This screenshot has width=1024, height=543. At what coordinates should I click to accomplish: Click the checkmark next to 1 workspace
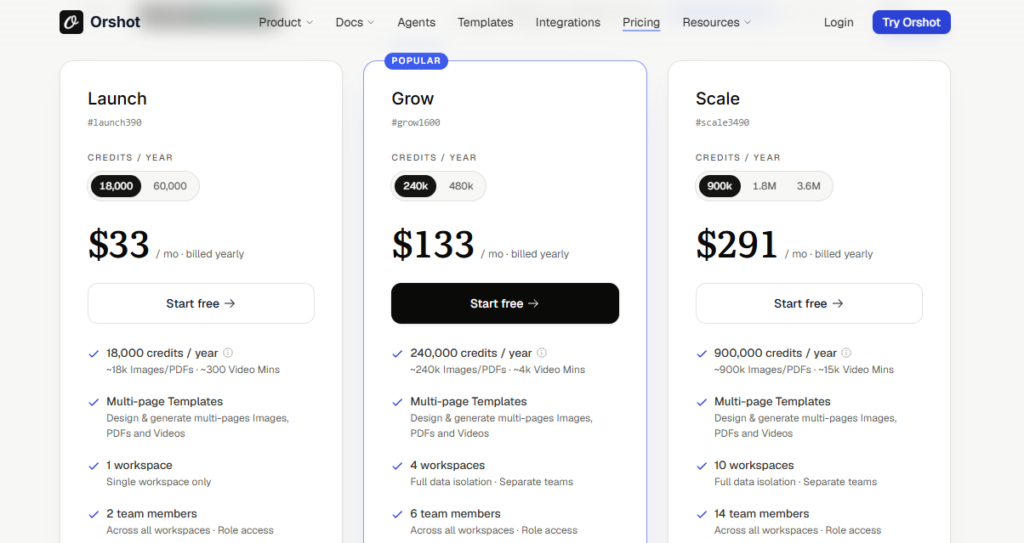point(93,466)
